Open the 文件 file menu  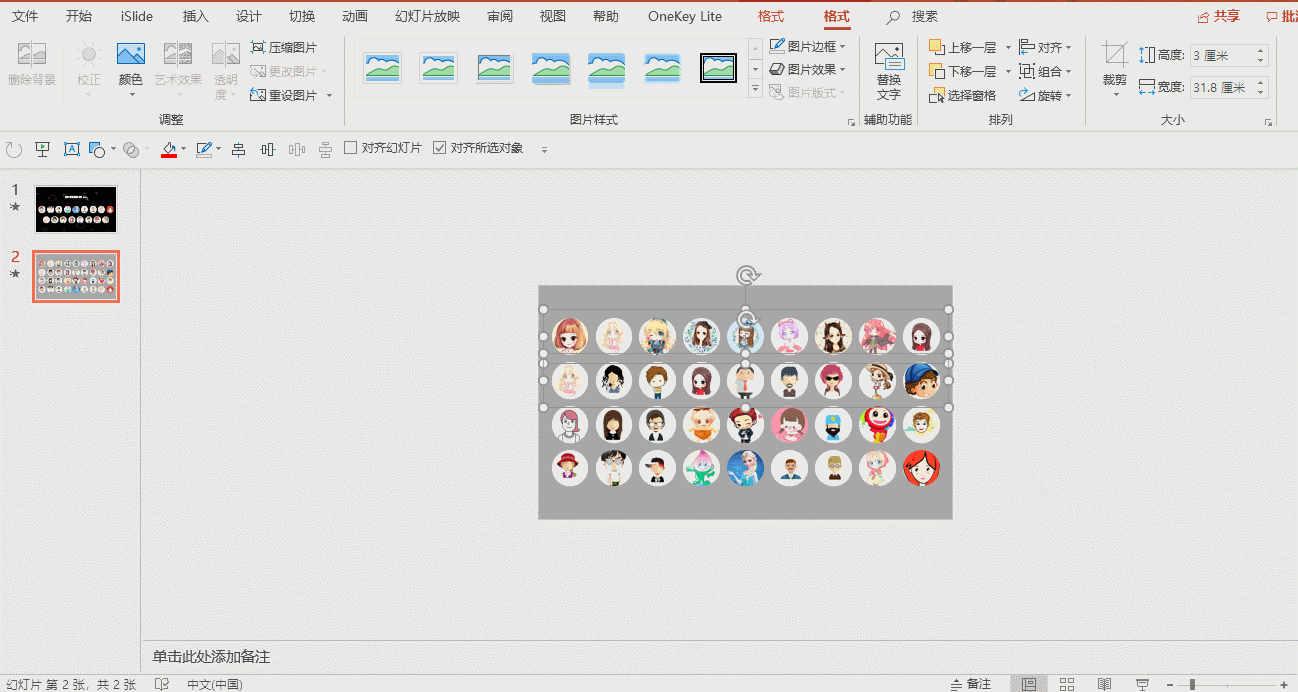(x=25, y=16)
